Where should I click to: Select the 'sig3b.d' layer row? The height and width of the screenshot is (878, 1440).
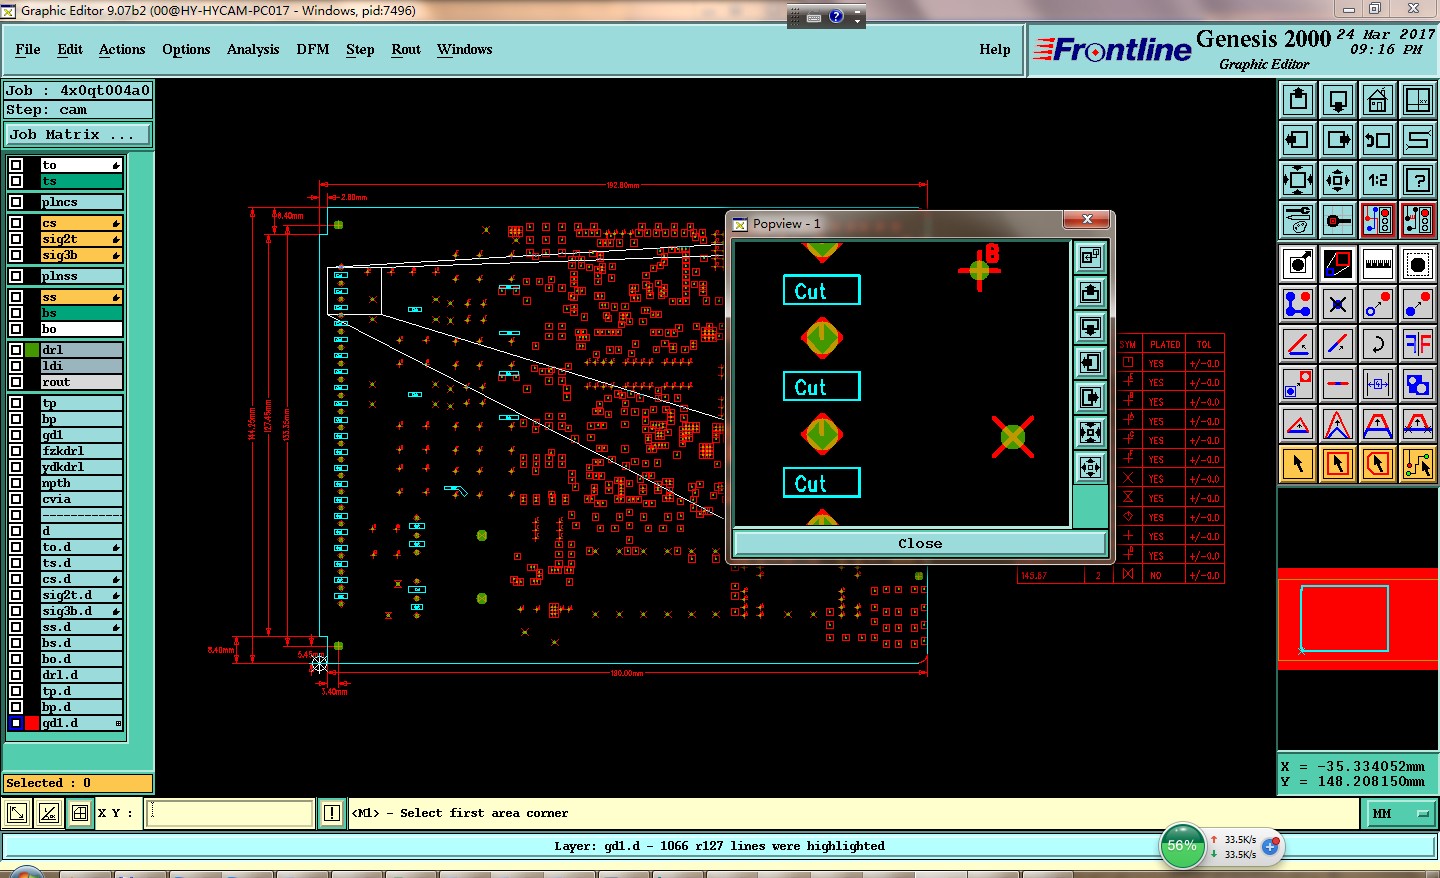[81, 611]
